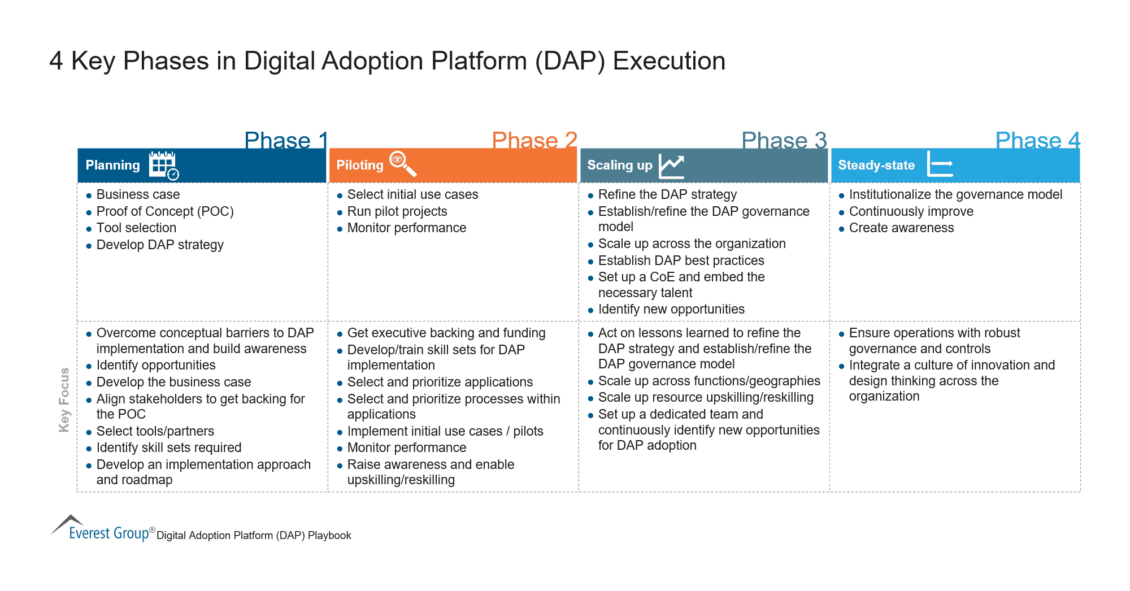Image resolution: width=1130 pixels, height=591 pixels.
Task: Select 'Integrate a culture of innovation' bullet
Action: coord(951,381)
